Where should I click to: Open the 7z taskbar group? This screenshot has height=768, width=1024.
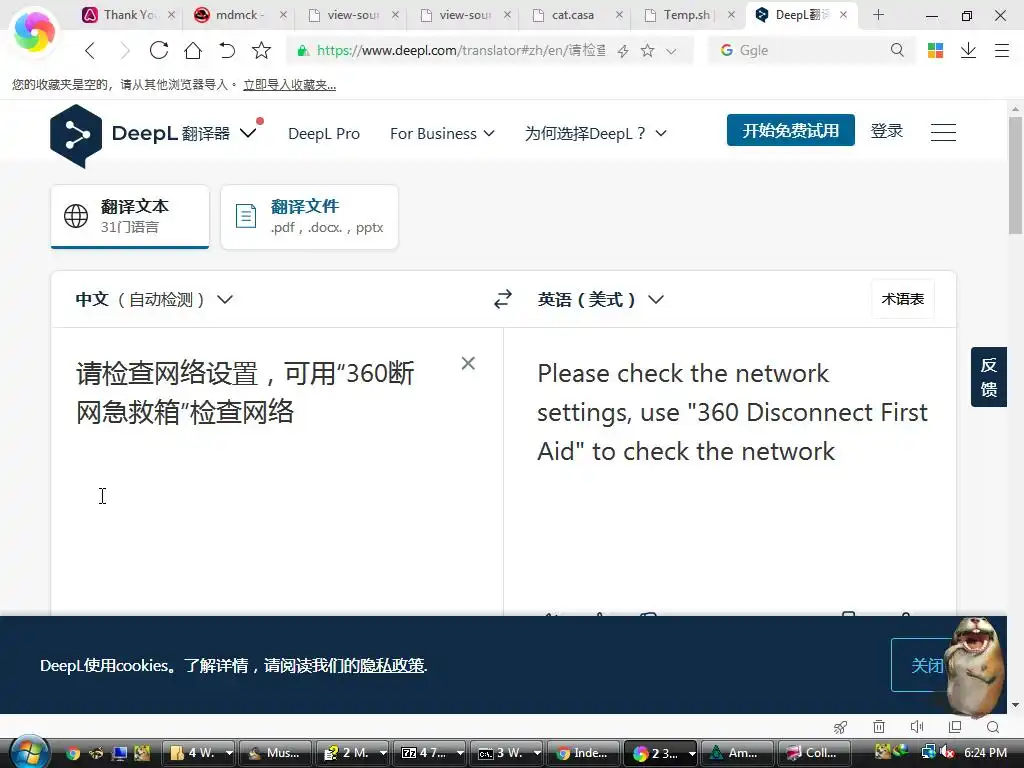430,753
